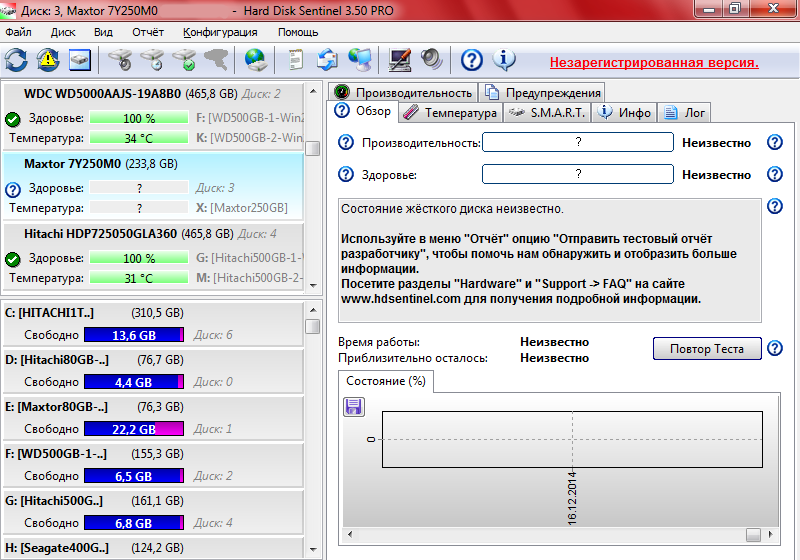
Task: Select partition G: [Hitachi500G..]
Action: (153, 512)
